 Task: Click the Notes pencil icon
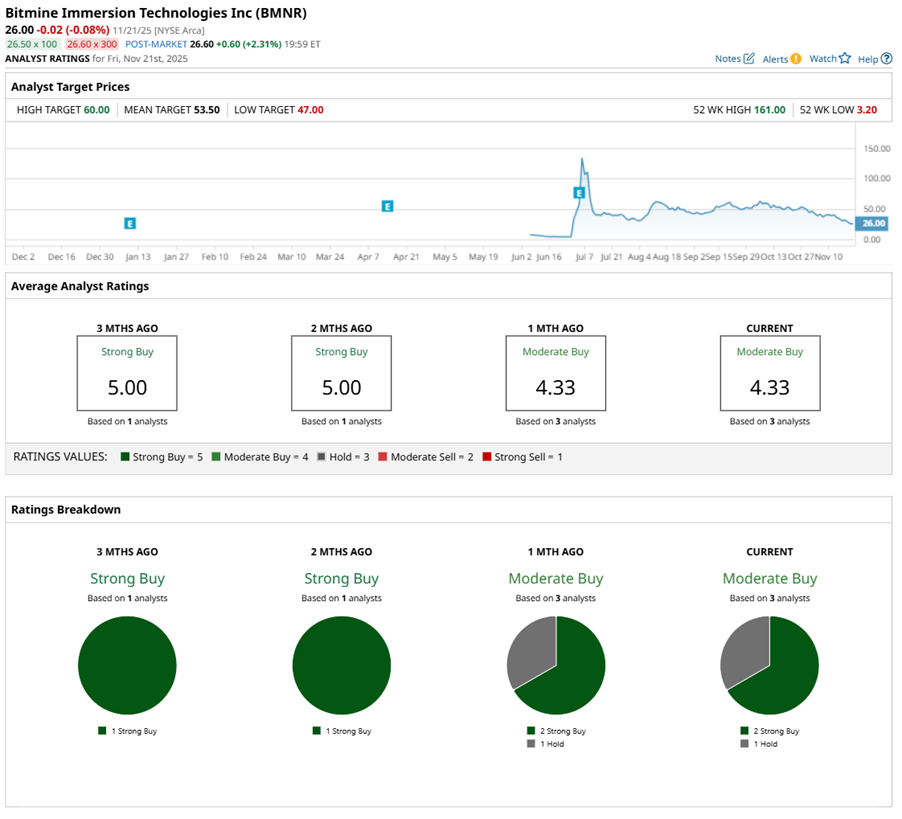coord(749,59)
